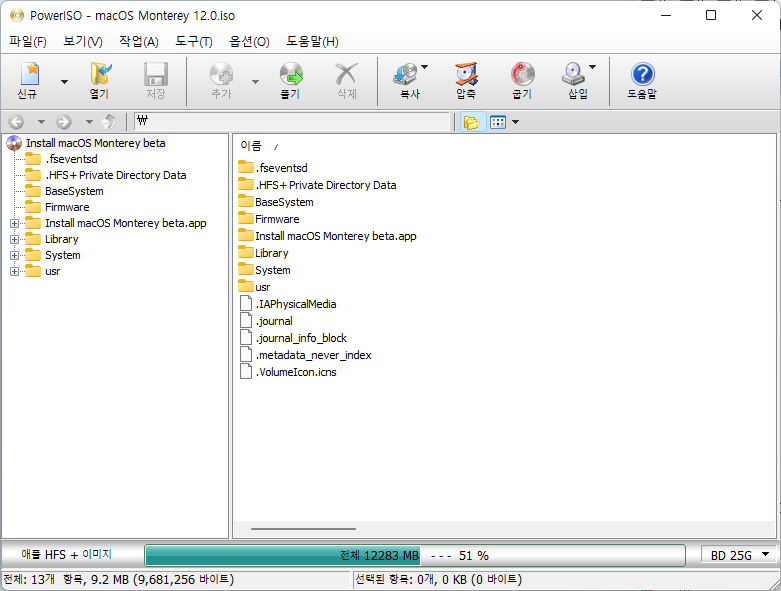Click the Forward navigation arrow
This screenshot has width=781, height=591.
(64, 122)
